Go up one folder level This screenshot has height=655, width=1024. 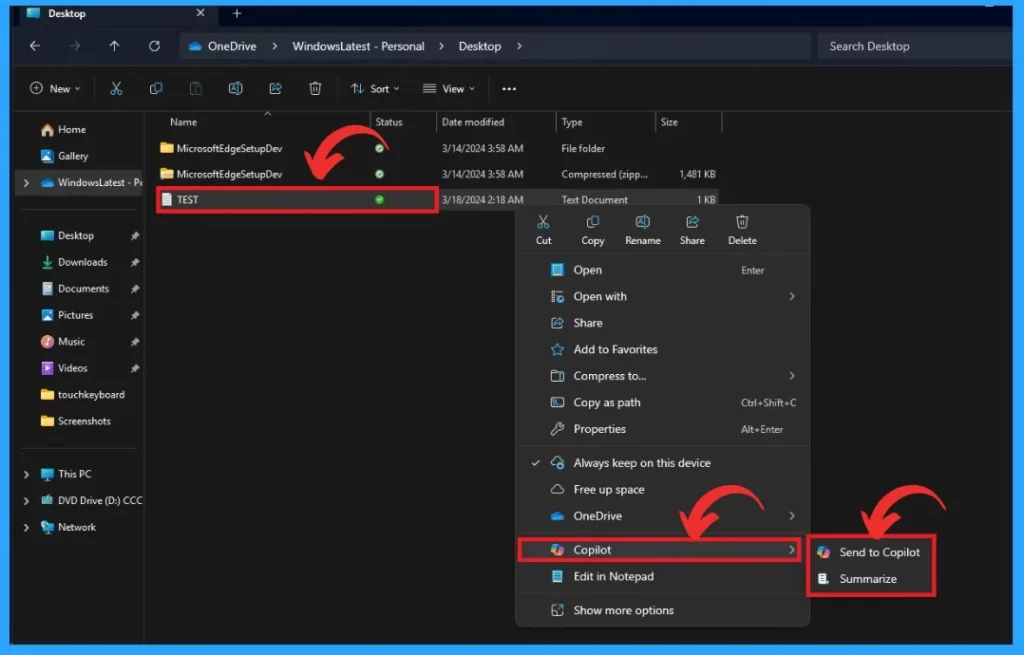click(x=114, y=46)
